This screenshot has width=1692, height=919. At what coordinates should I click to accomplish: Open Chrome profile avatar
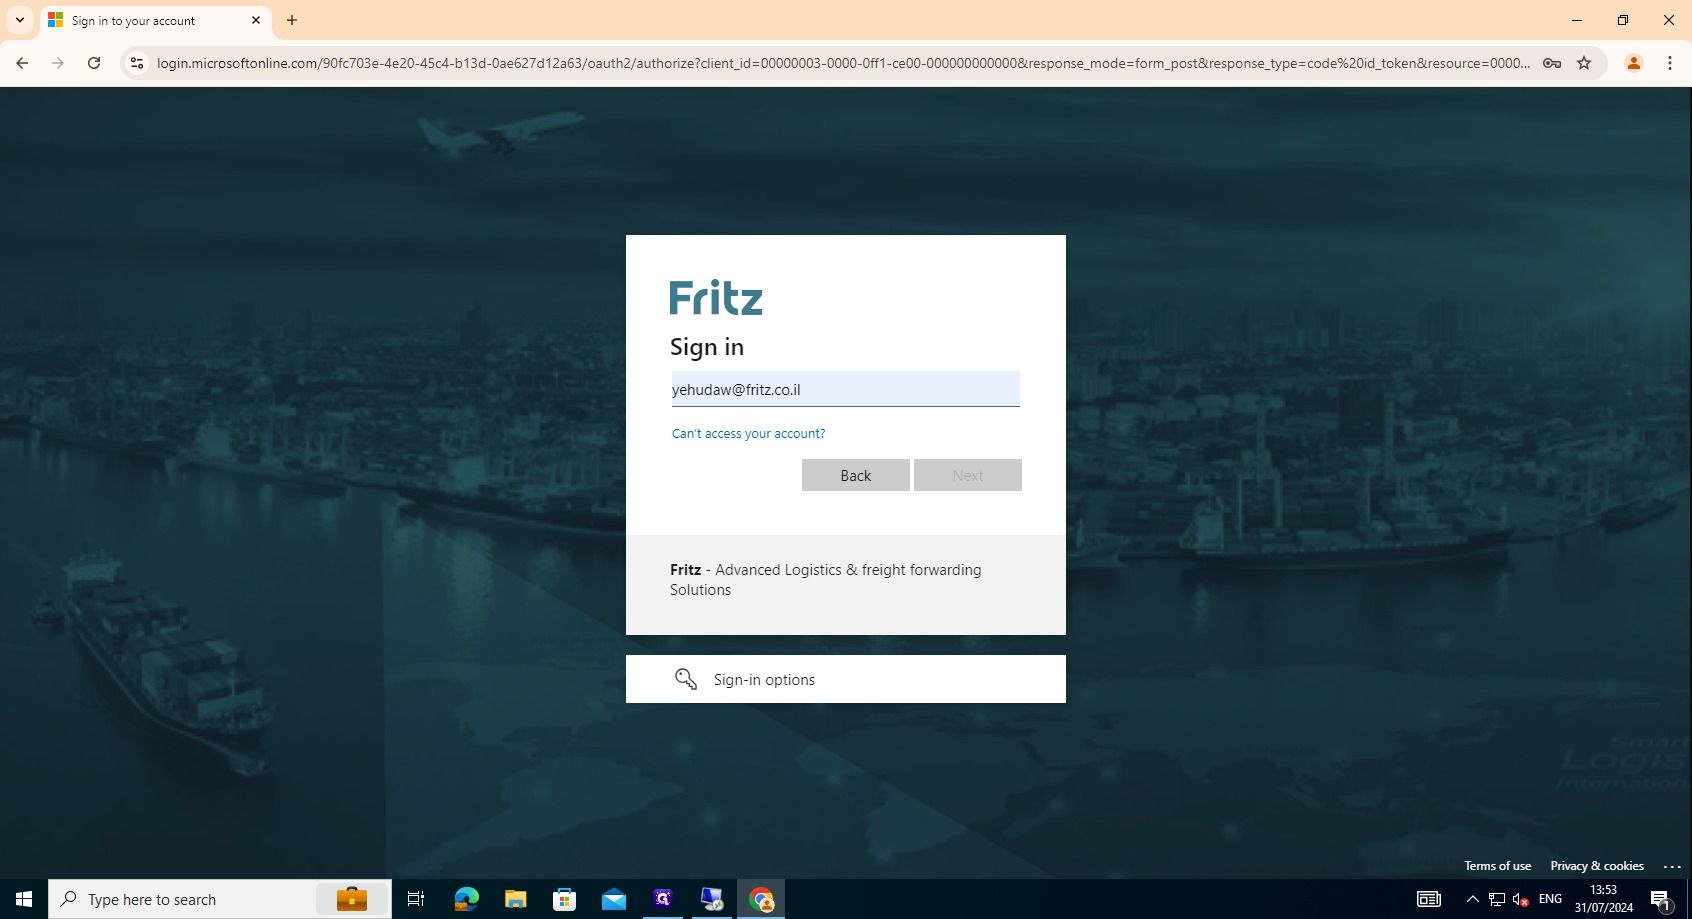(x=1634, y=63)
